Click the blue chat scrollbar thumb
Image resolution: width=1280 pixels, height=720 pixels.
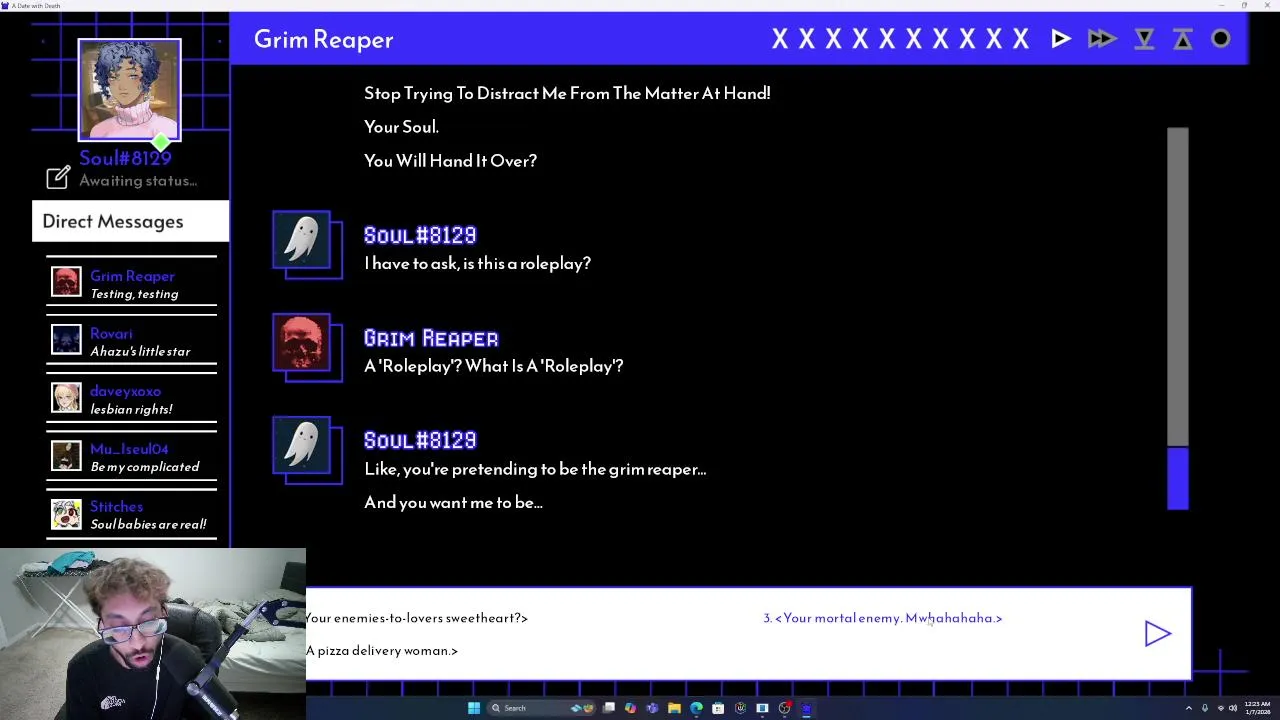click(x=1178, y=478)
